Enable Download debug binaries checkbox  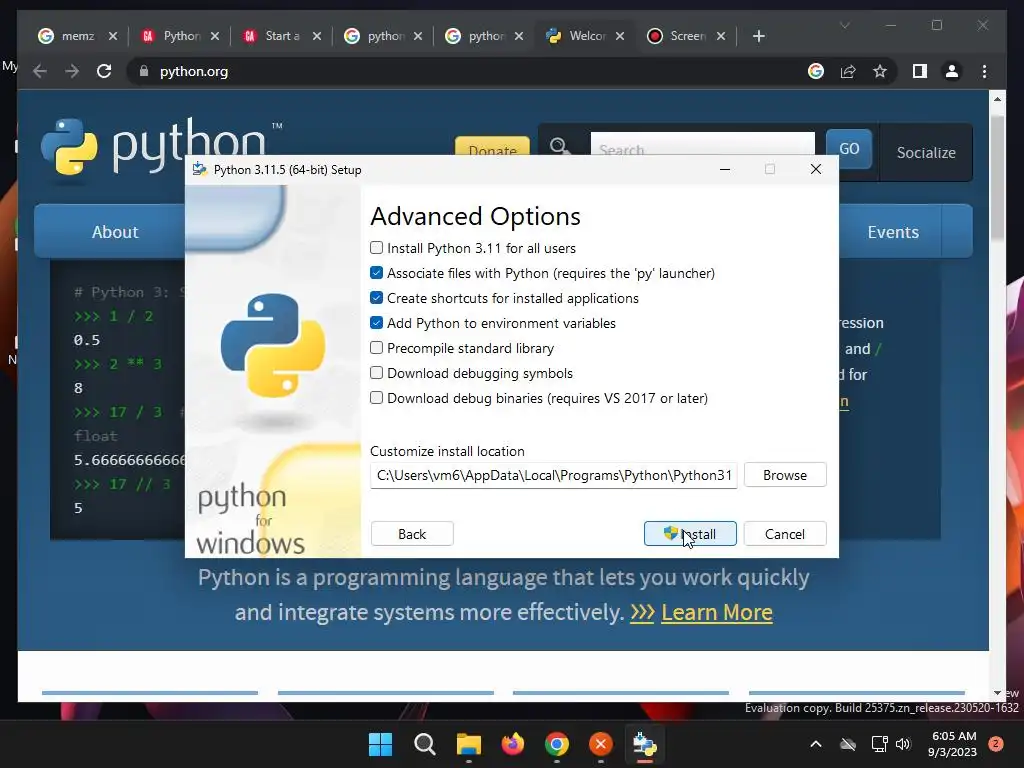(x=376, y=398)
